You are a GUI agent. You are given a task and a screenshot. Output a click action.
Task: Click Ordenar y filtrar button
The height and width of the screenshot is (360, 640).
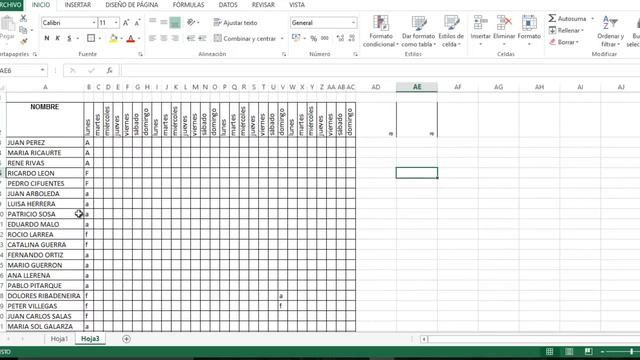610,31
